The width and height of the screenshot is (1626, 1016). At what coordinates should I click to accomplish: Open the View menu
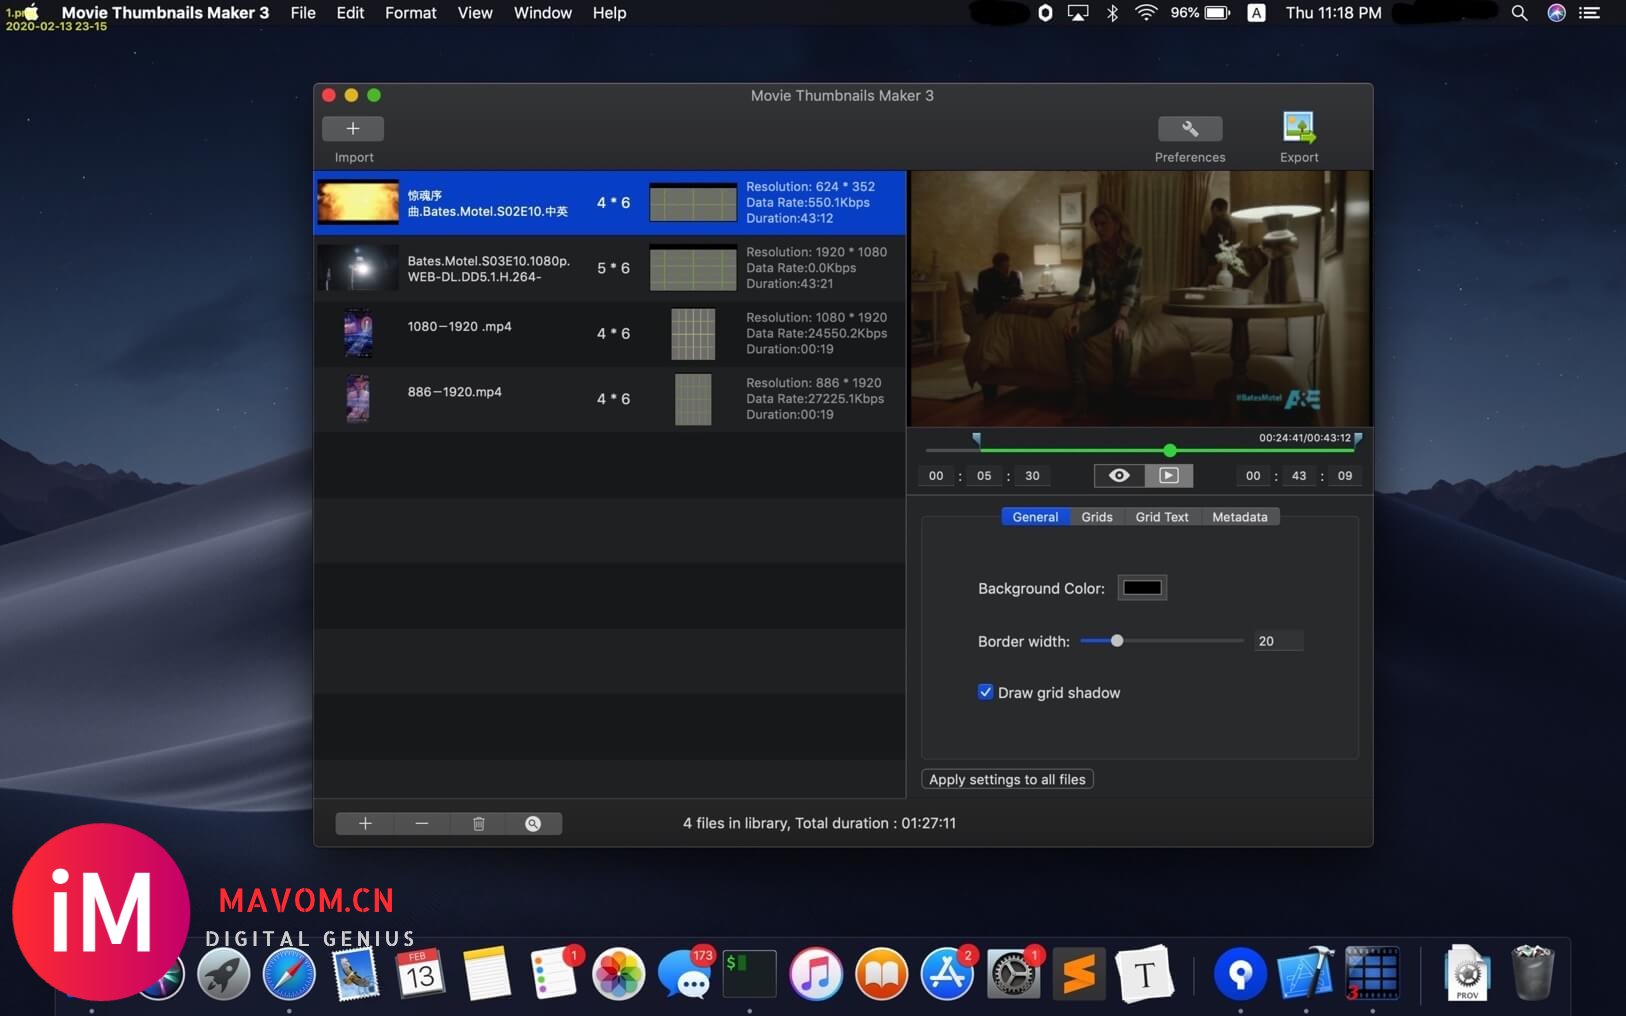tap(475, 13)
